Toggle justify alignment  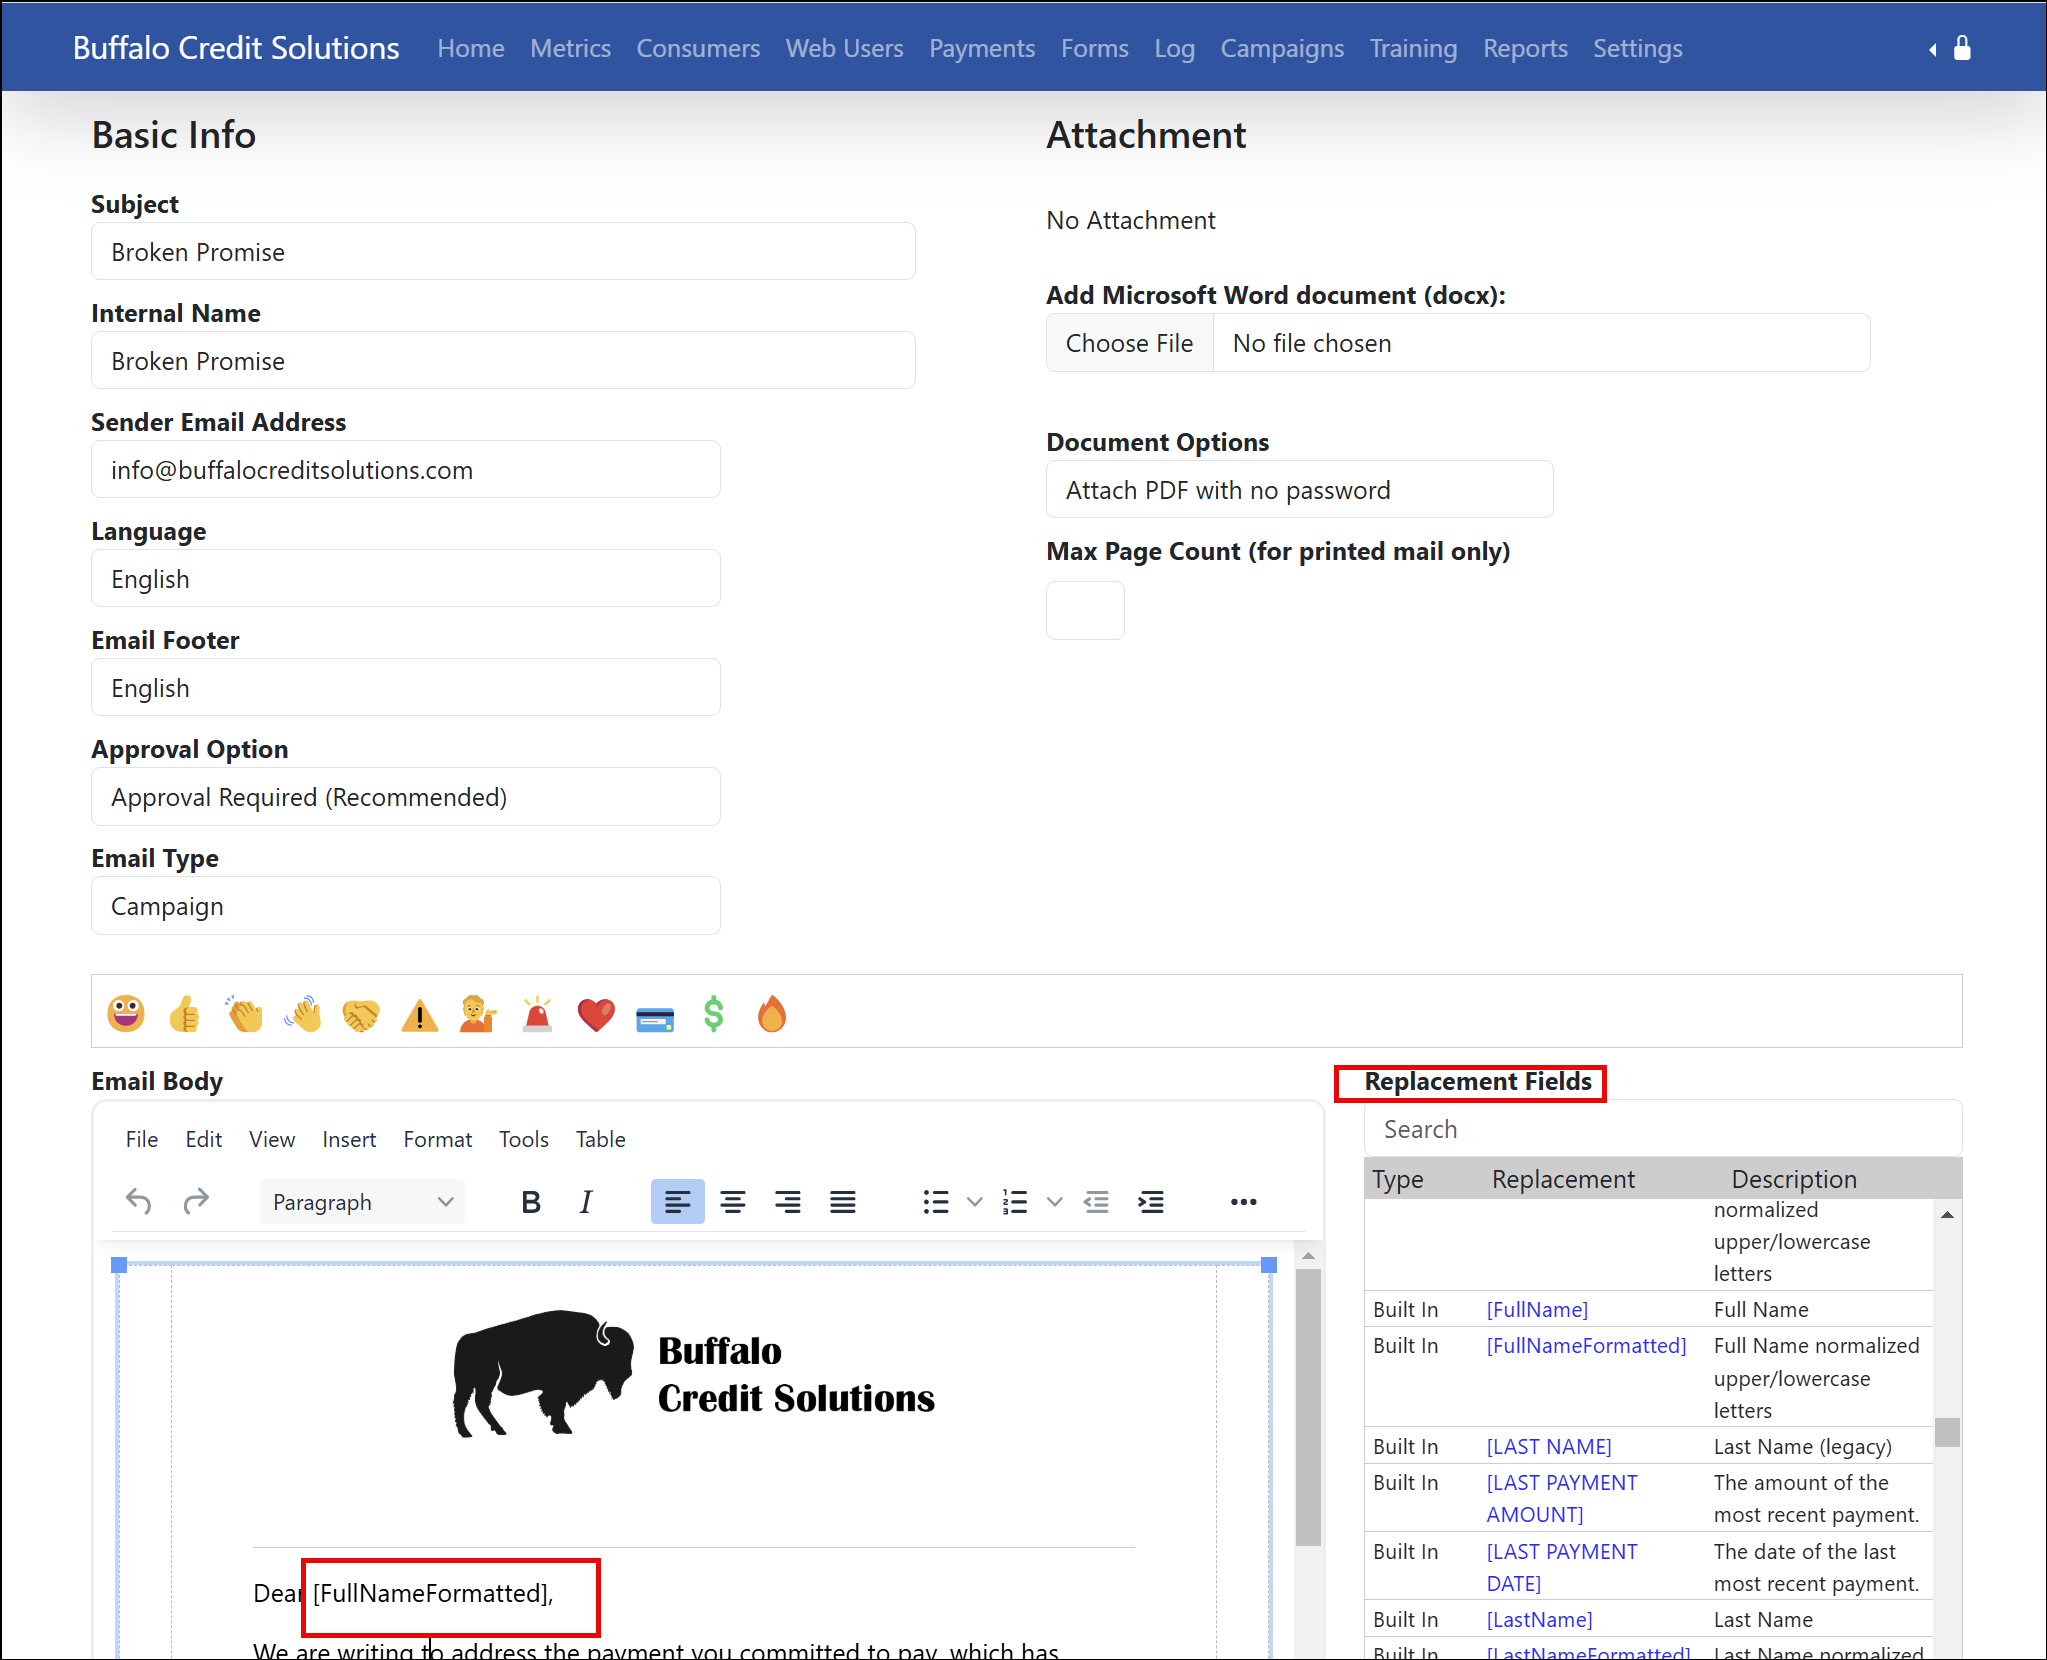[x=843, y=1201]
